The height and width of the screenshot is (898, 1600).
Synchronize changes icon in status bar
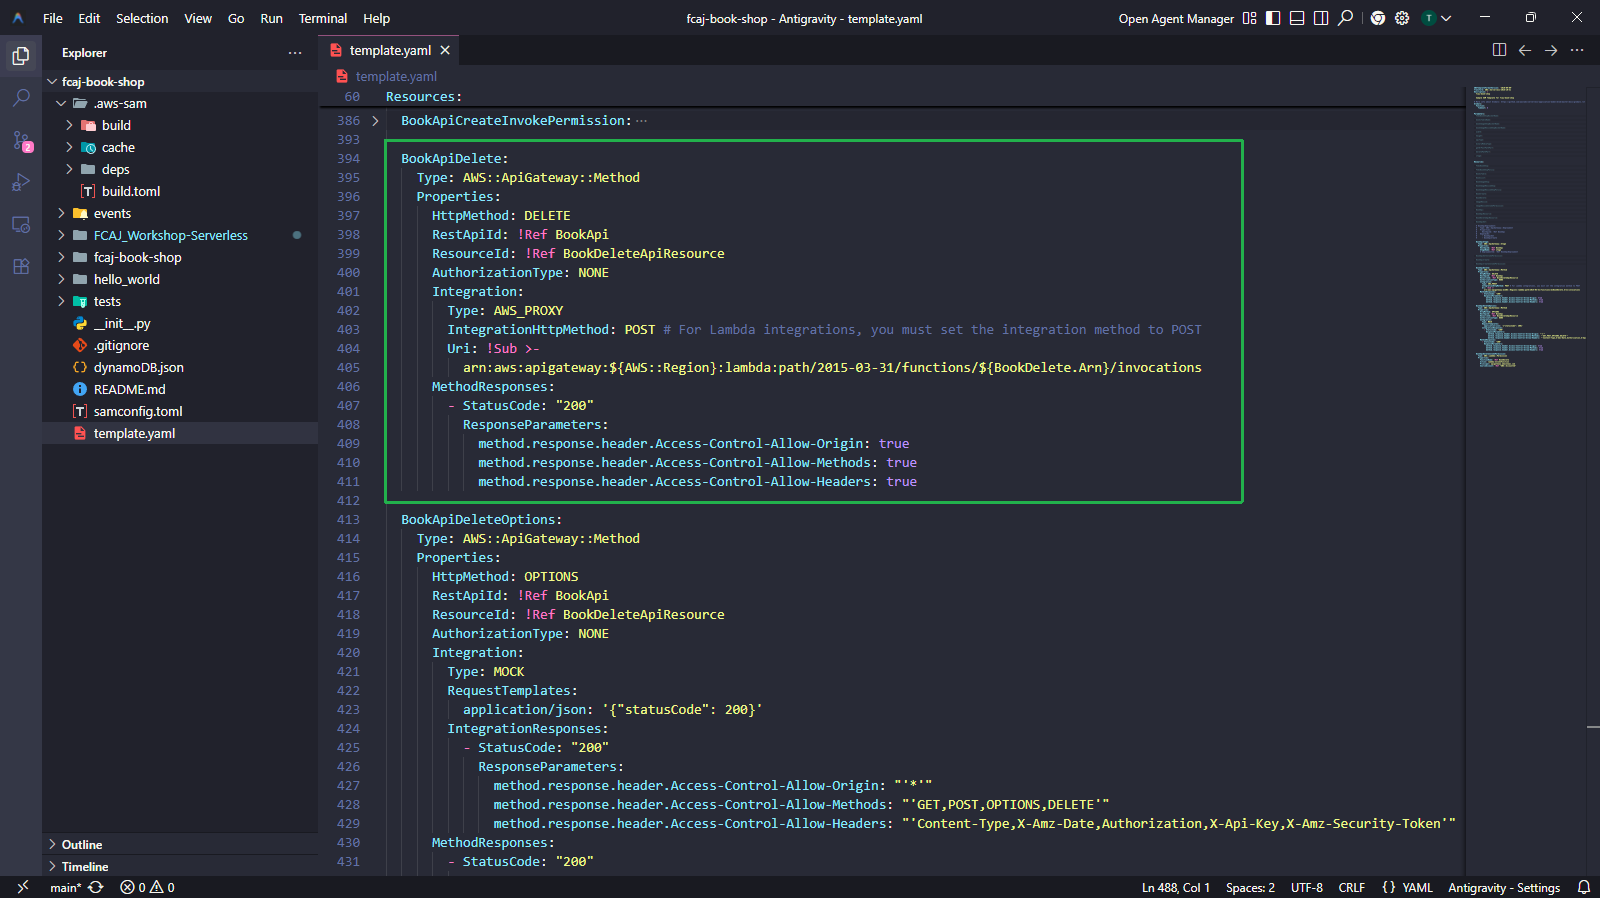[96, 888]
